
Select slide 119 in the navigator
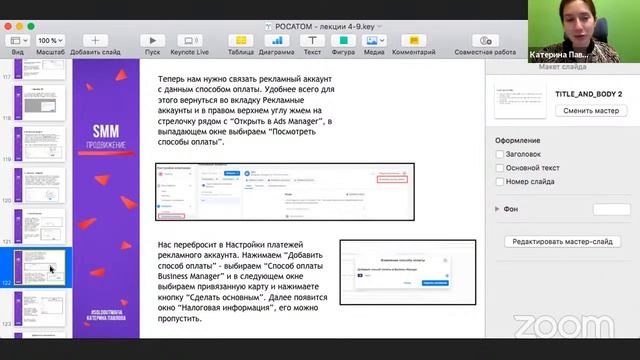40,144
